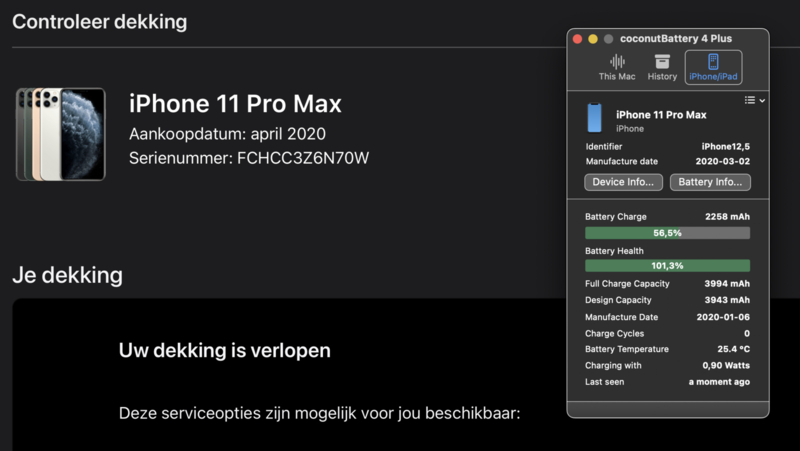
Task: Switch to the History tab label
Action: pos(662,77)
